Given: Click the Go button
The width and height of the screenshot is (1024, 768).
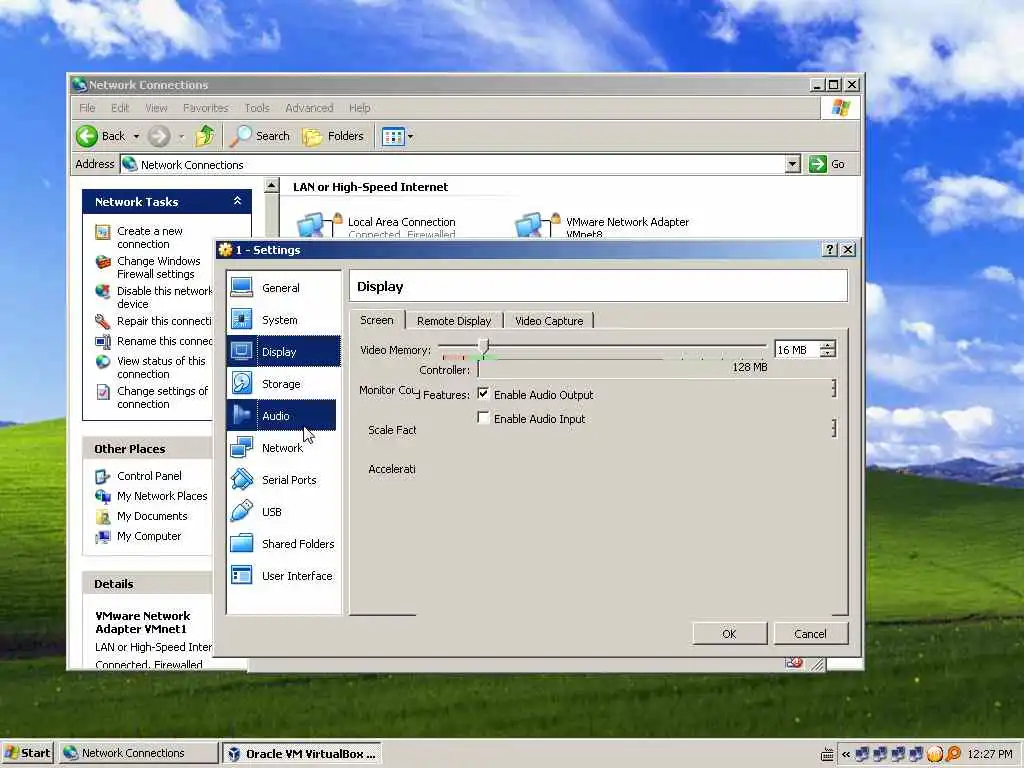Looking at the screenshot, I should pos(827,164).
